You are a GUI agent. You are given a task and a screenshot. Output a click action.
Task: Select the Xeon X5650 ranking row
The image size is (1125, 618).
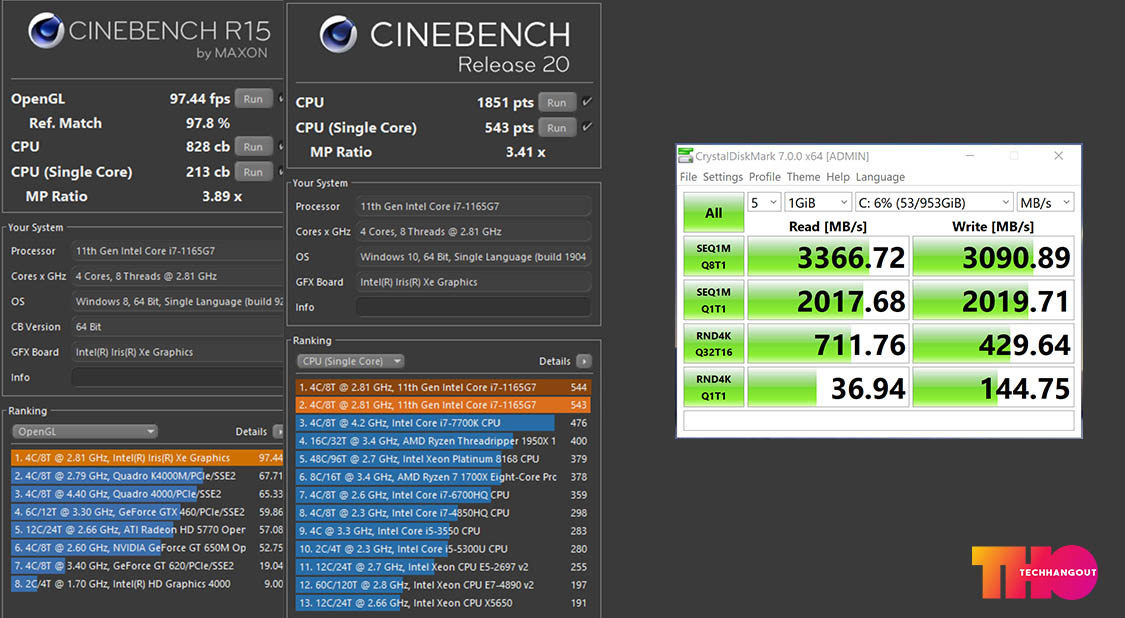pyautogui.click(x=443, y=603)
